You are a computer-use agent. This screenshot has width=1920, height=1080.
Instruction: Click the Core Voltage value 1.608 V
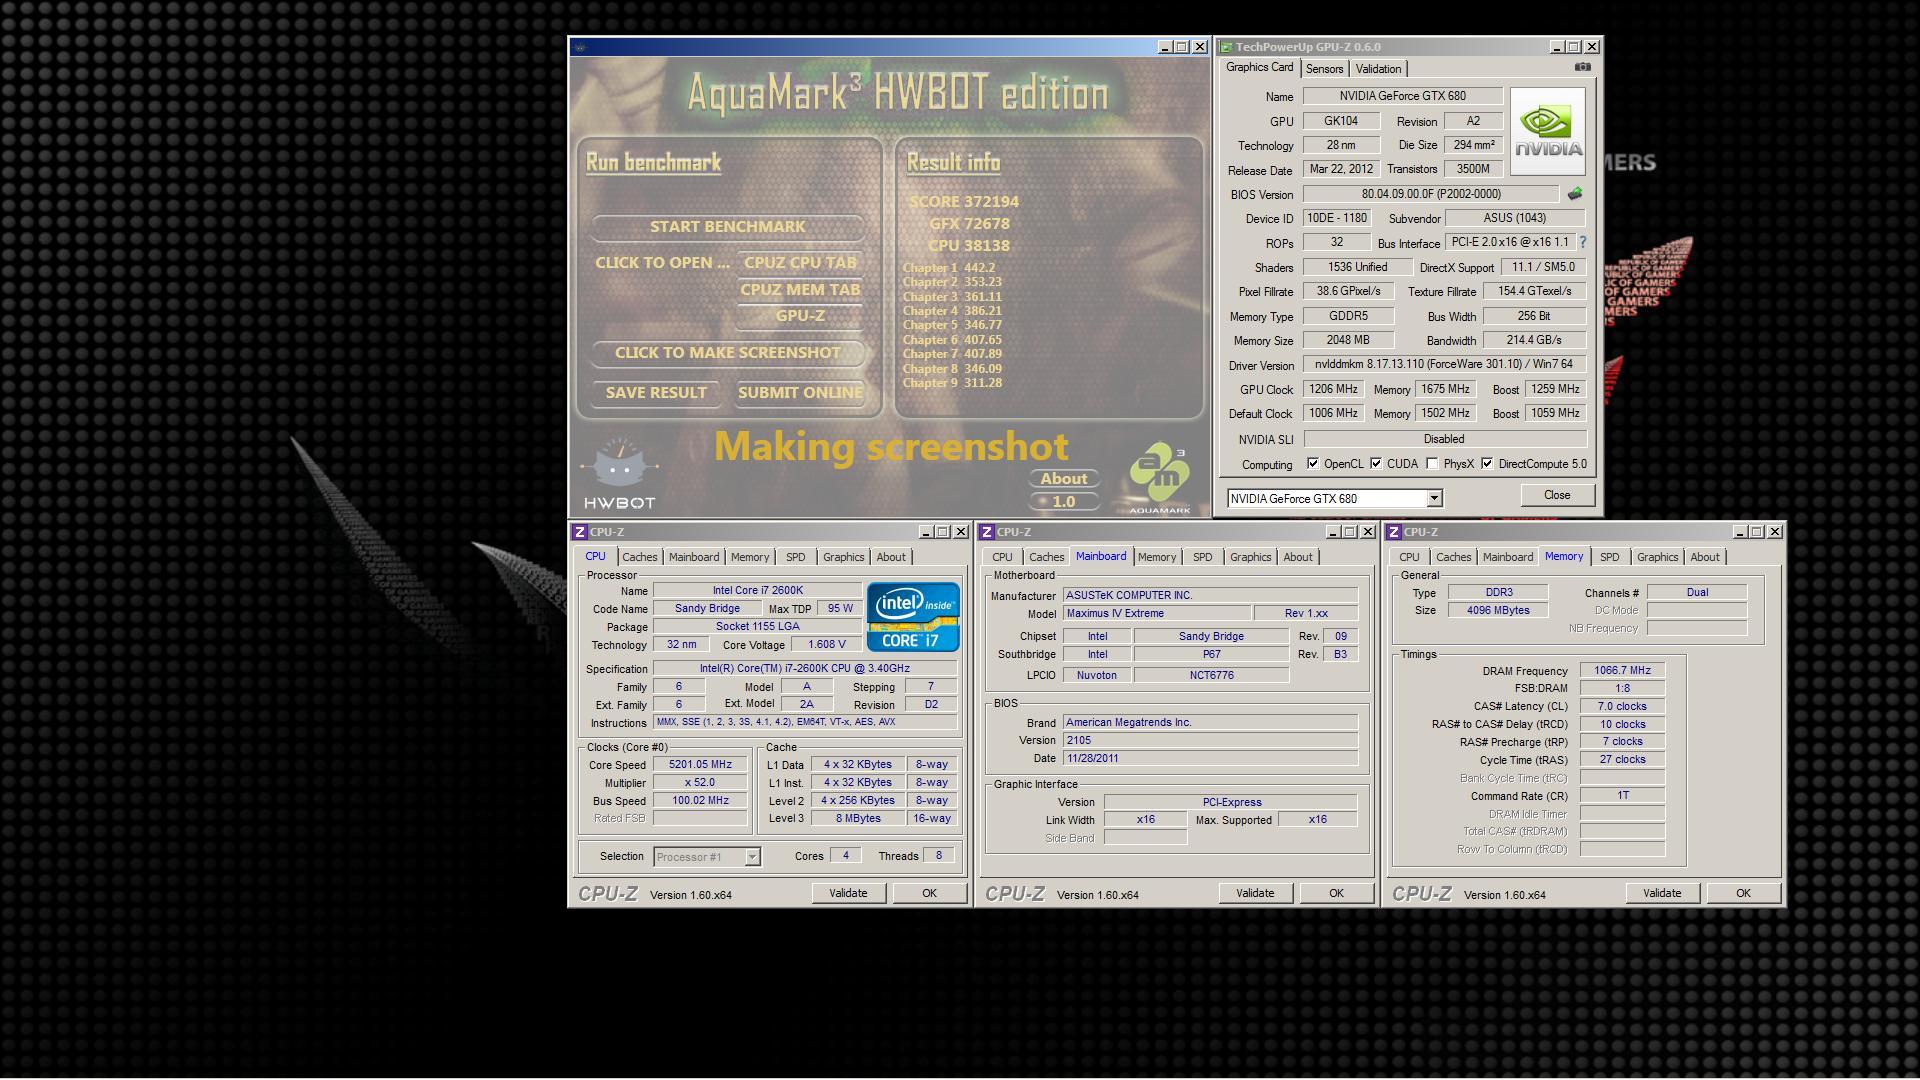(x=825, y=645)
